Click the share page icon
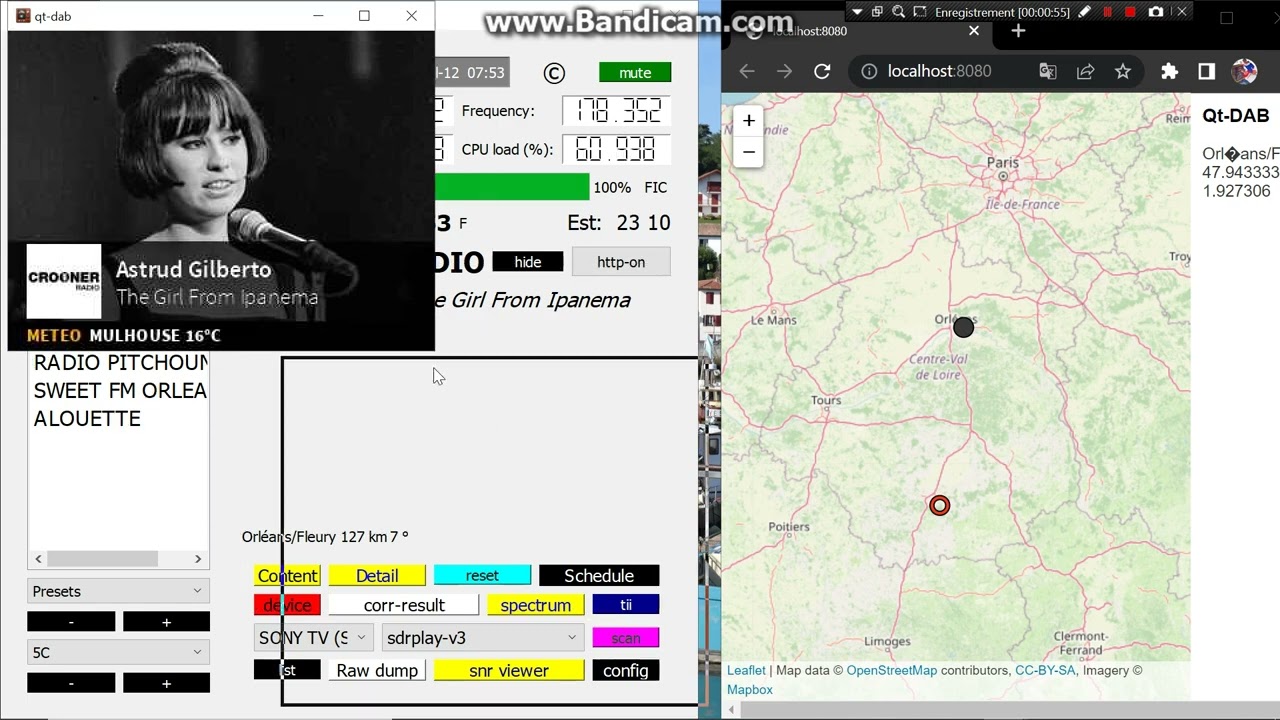 tap(1085, 71)
